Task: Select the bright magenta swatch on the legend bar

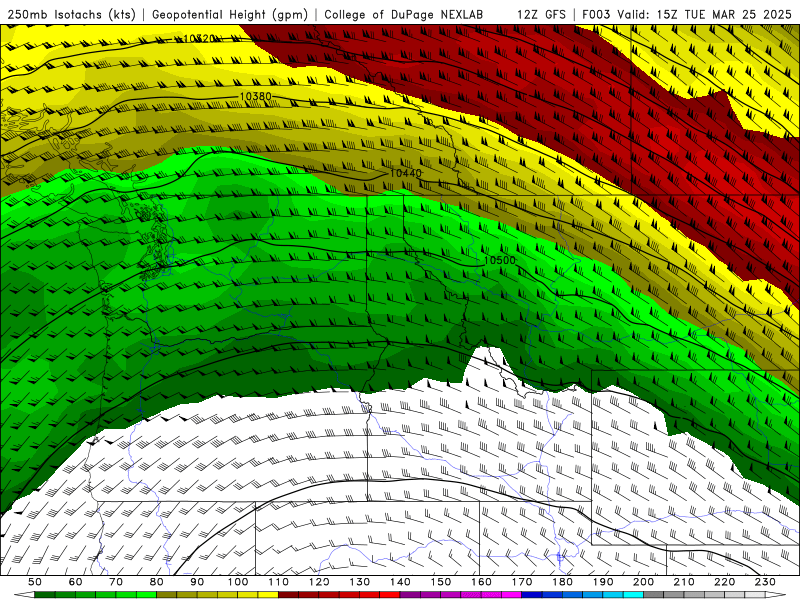Action: pyautogui.click(x=512, y=595)
